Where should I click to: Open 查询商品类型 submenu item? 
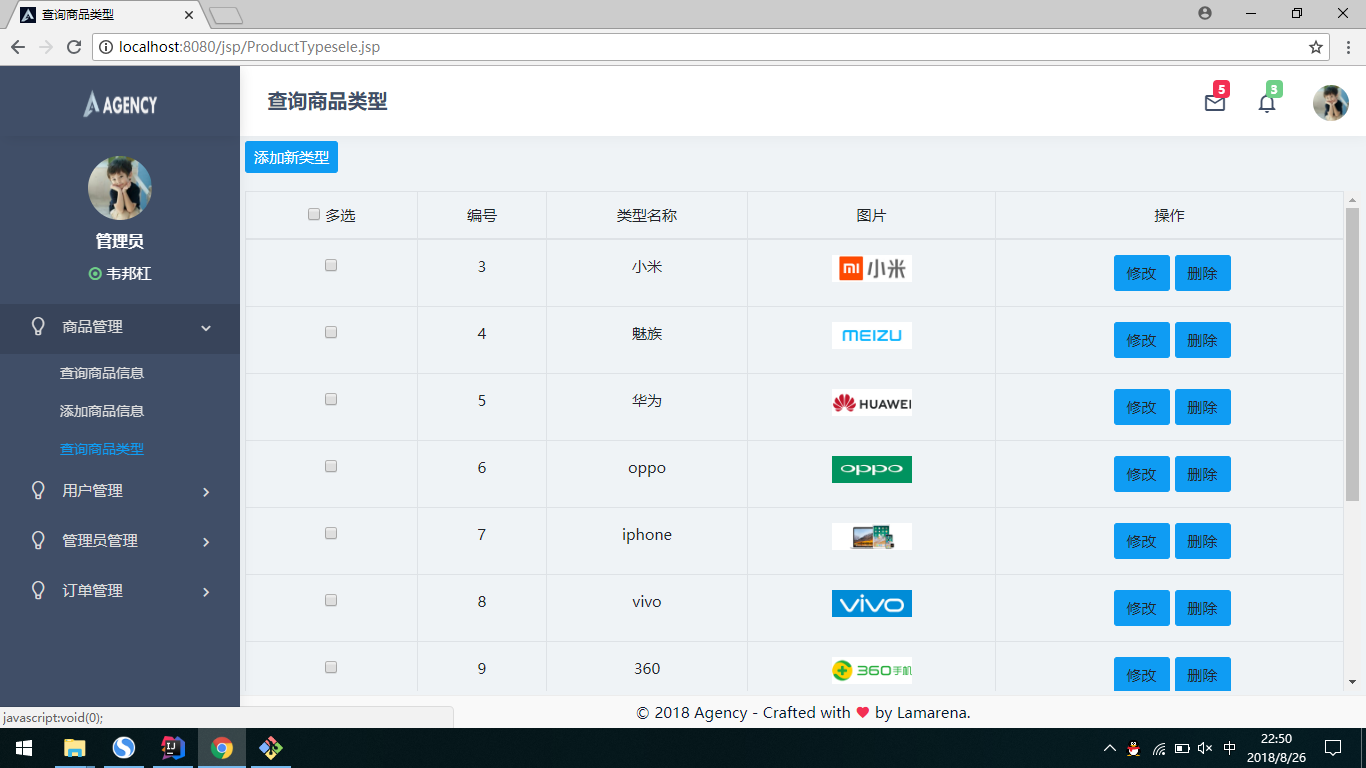tap(102, 449)
